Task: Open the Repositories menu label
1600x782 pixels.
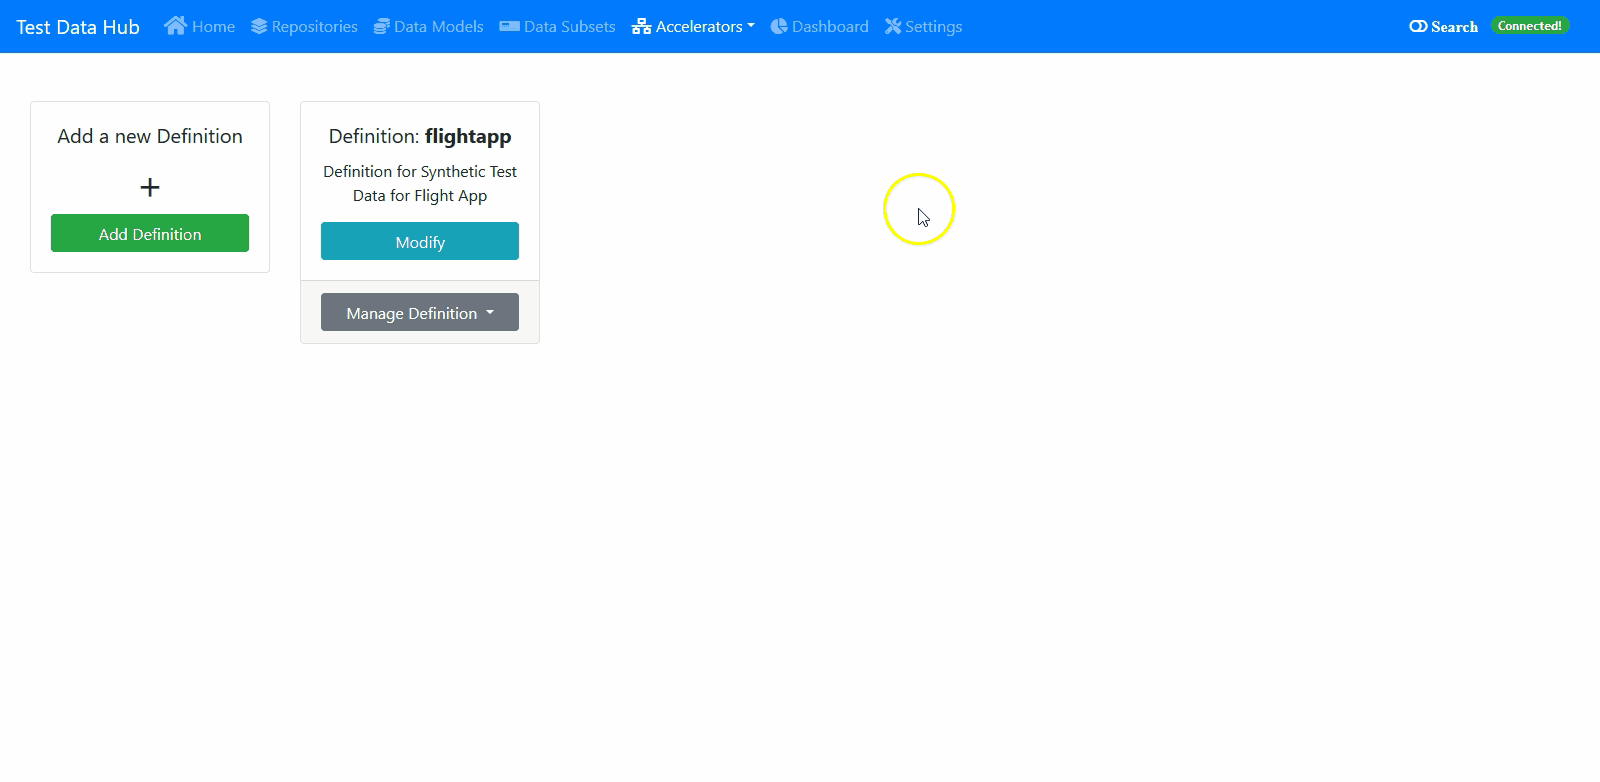Action: pos(314,27)
